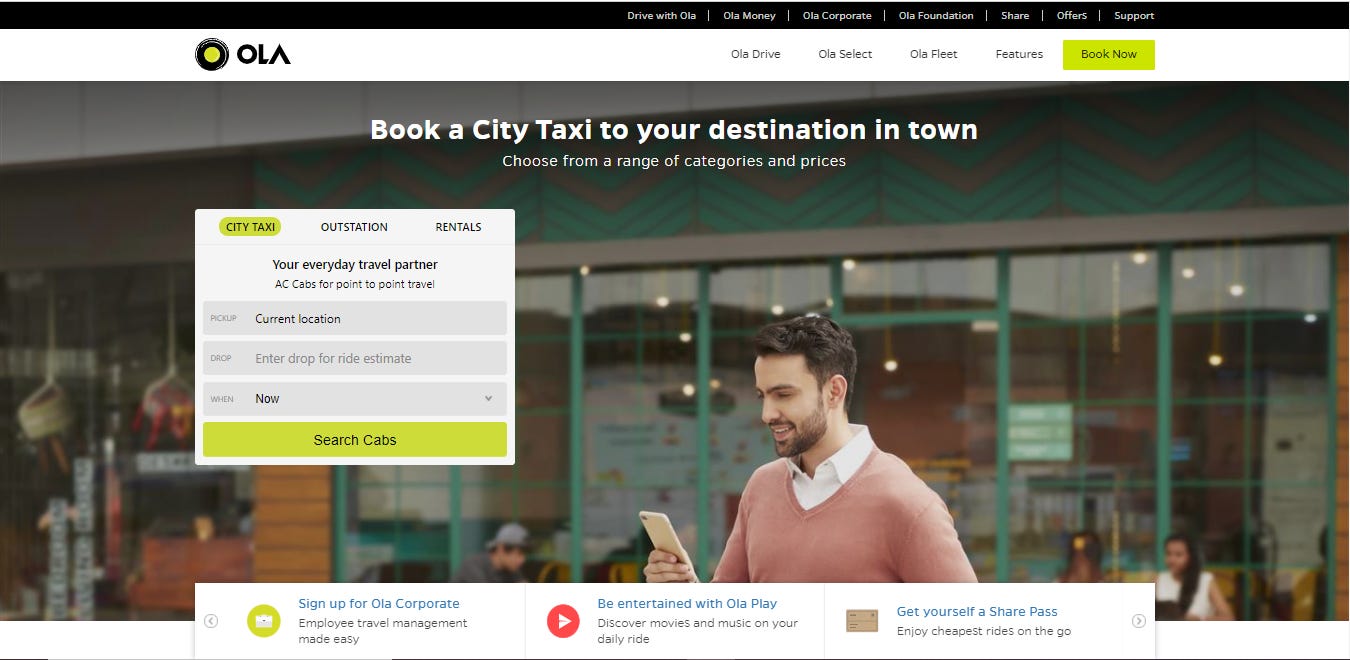Click 'Your everyday travel partner' heading

[355, 265]
